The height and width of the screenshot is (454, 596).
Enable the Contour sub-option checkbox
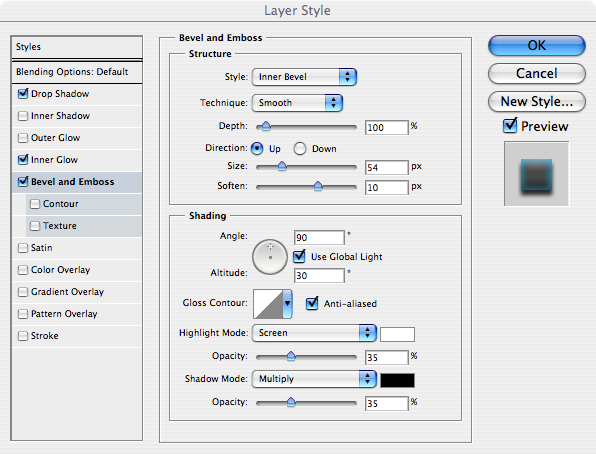(x=35, y=204)
